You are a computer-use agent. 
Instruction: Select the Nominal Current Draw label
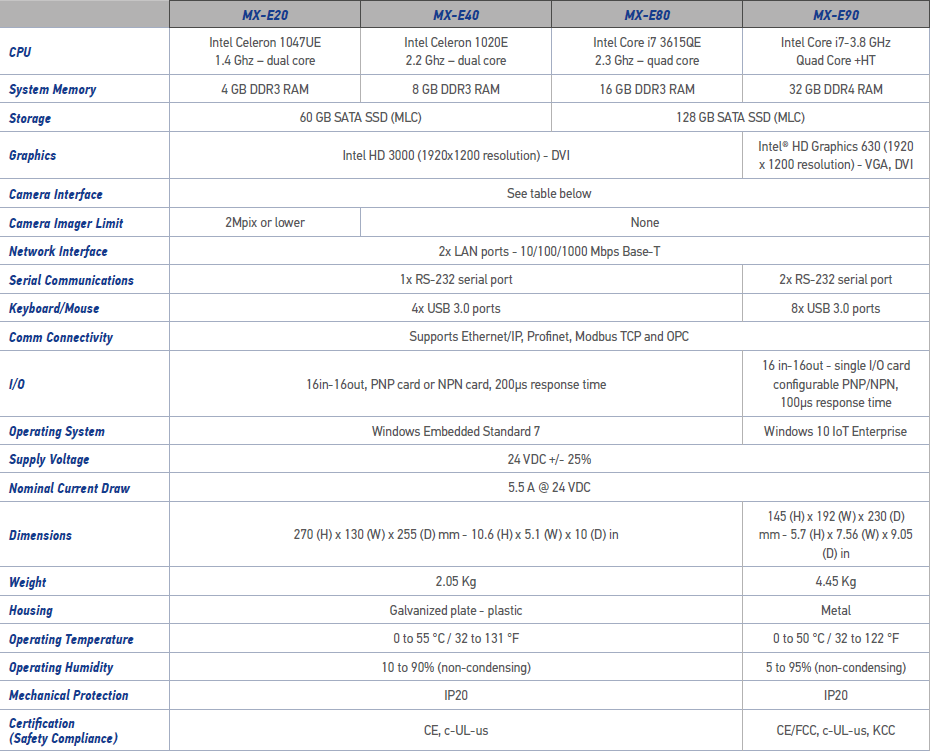[x=69, y=488]
